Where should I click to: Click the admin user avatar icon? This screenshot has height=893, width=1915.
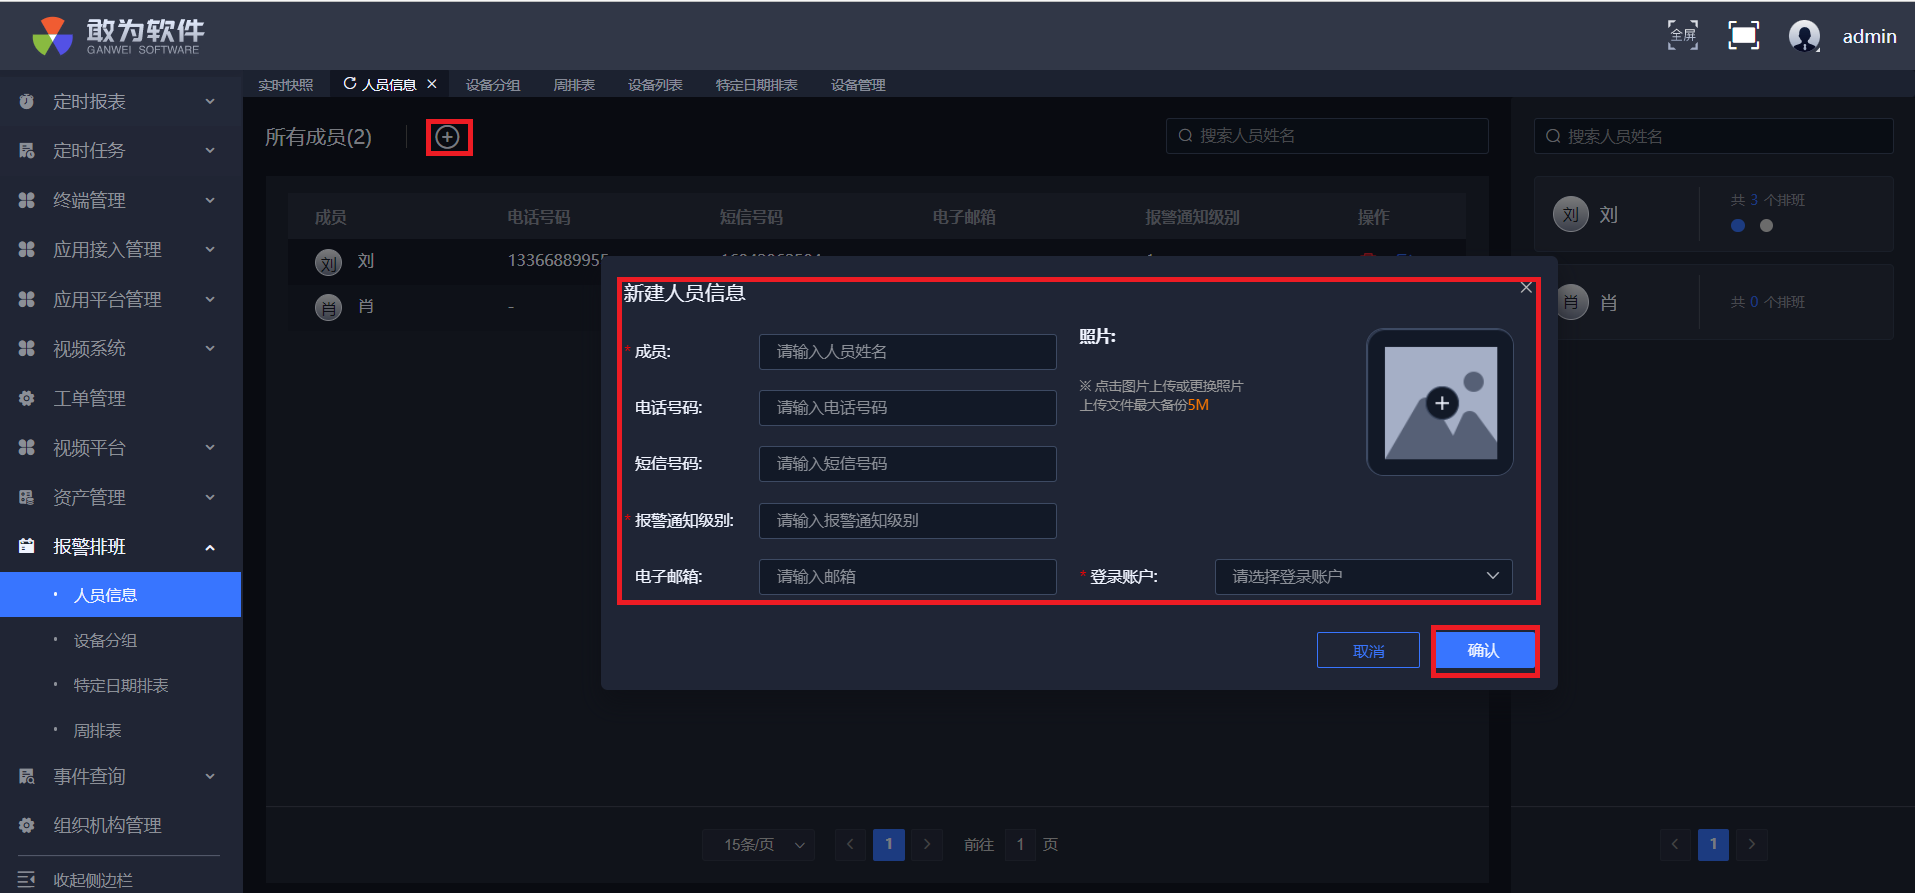pos(1804,36)
